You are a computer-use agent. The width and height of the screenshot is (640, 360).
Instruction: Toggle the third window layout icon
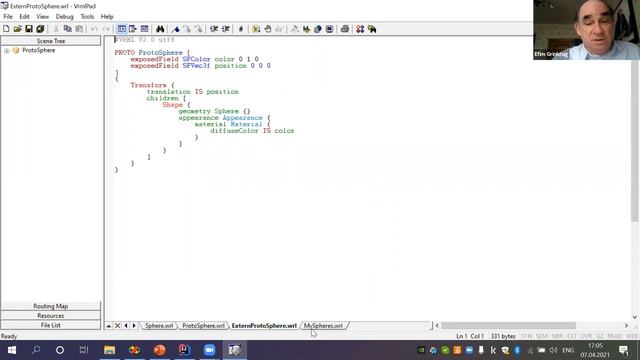click(x=144, y=29)
